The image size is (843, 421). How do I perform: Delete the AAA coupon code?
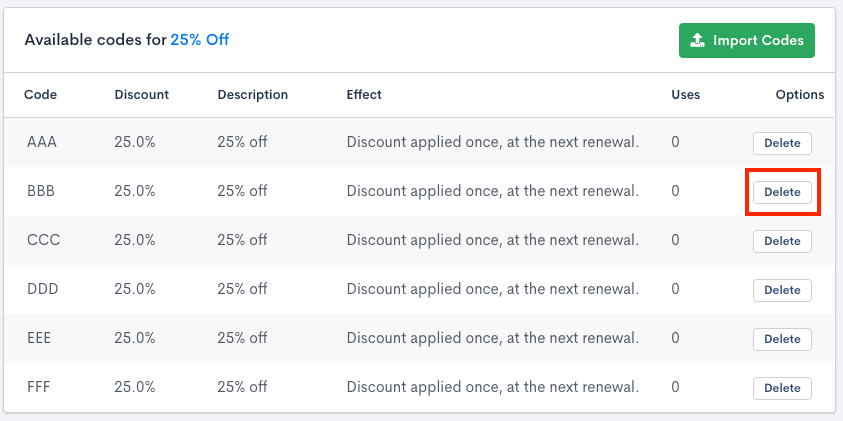[782, 143]
